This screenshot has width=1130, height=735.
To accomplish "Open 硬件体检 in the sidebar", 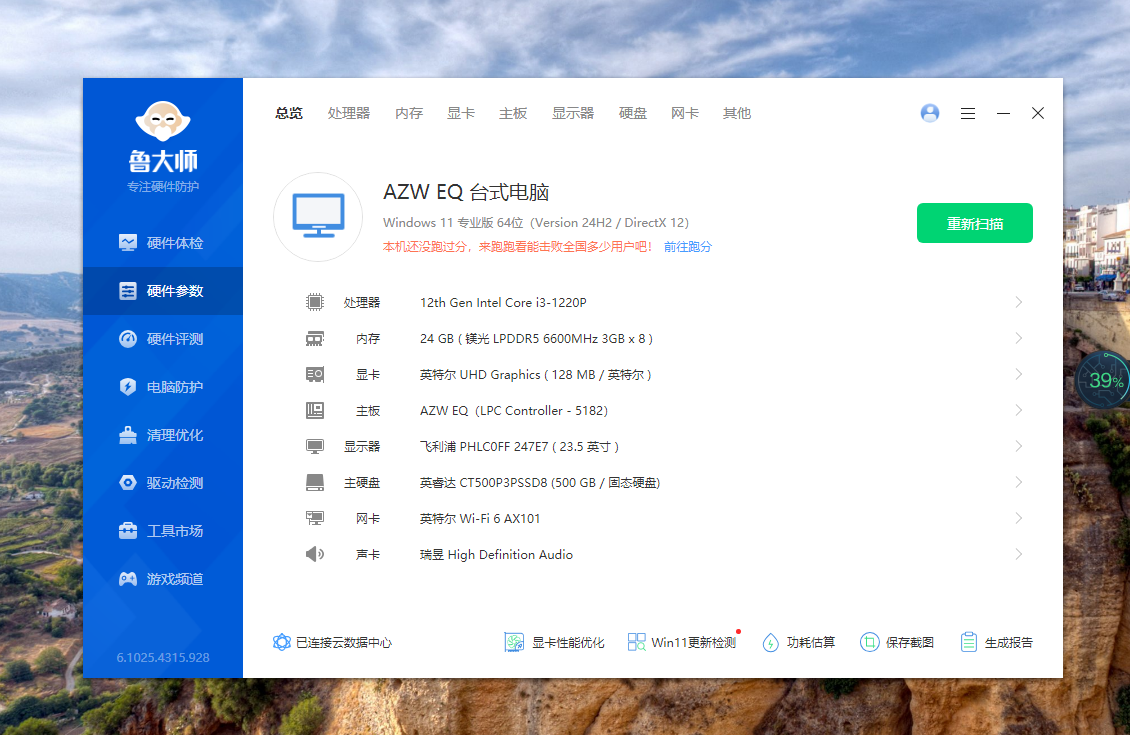I will (163, 243).
